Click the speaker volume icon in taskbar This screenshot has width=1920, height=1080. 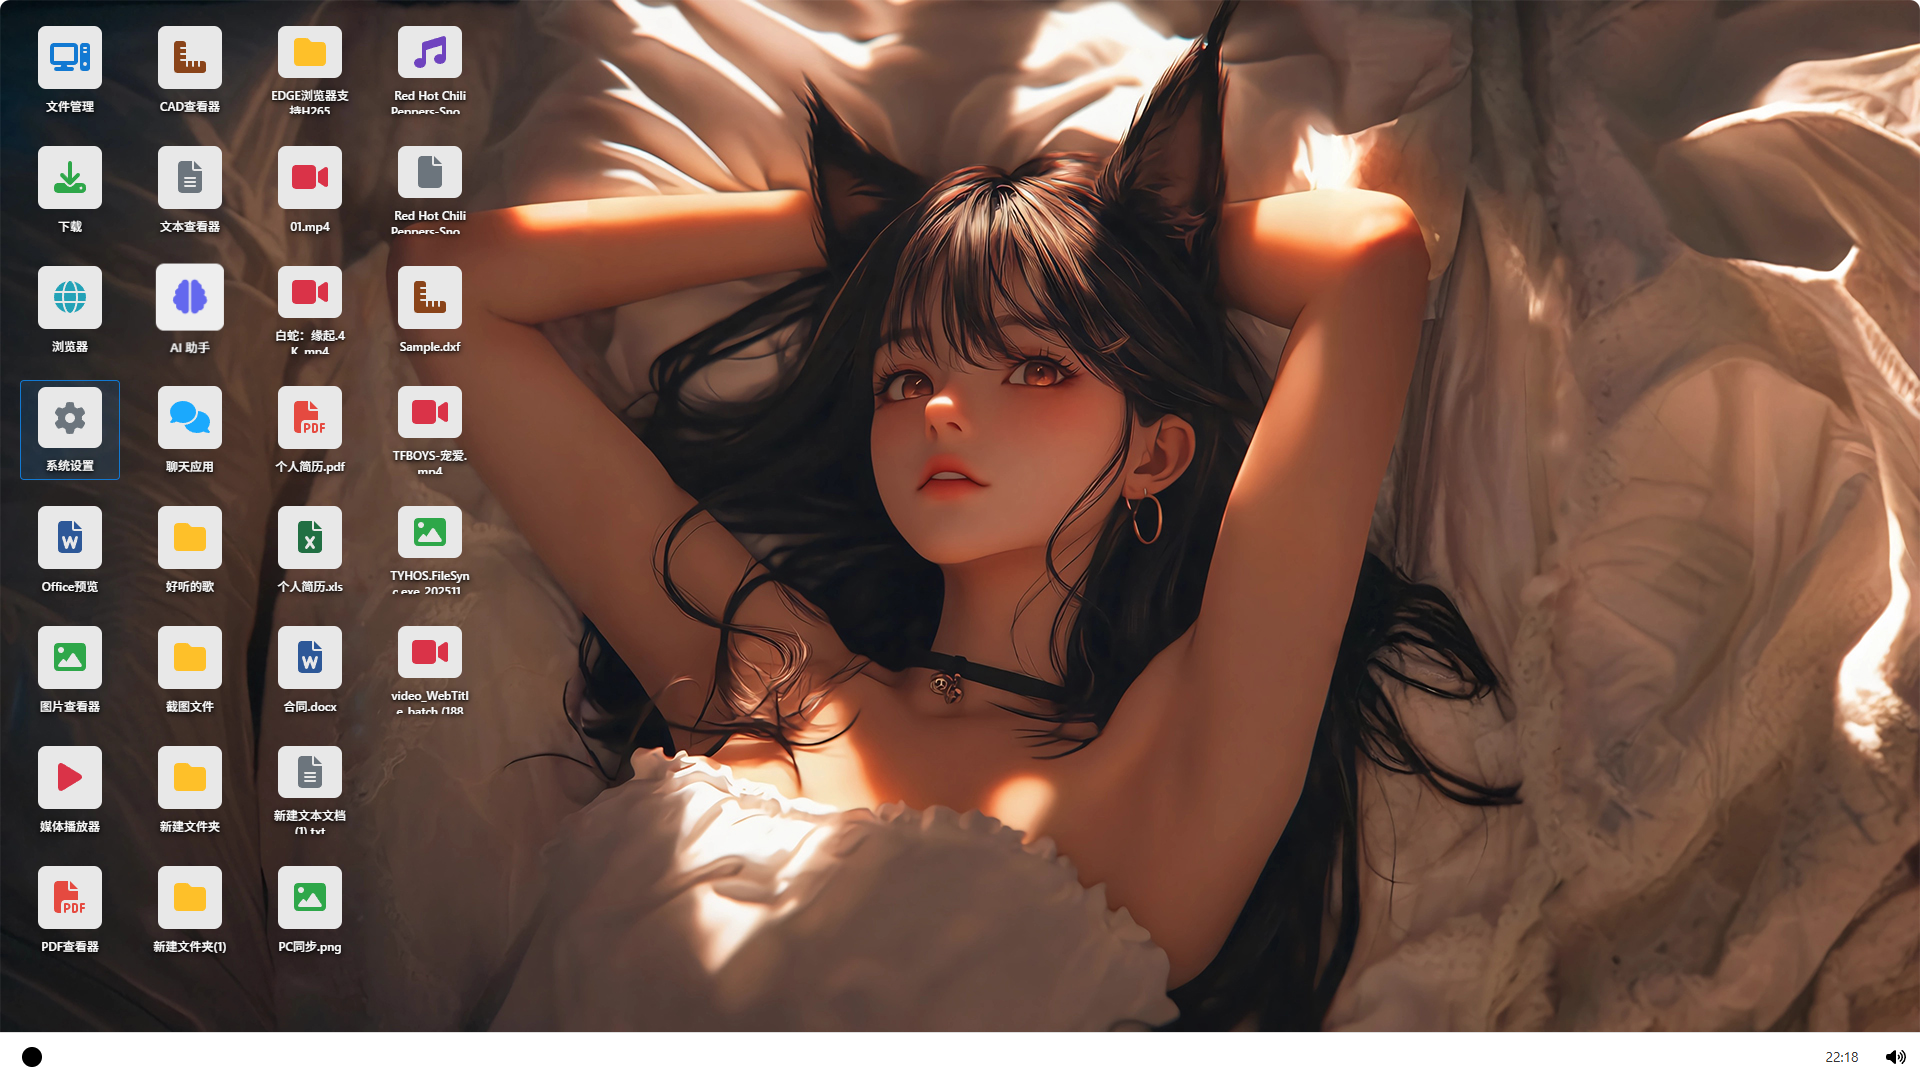click(x=1895, y=1057)
